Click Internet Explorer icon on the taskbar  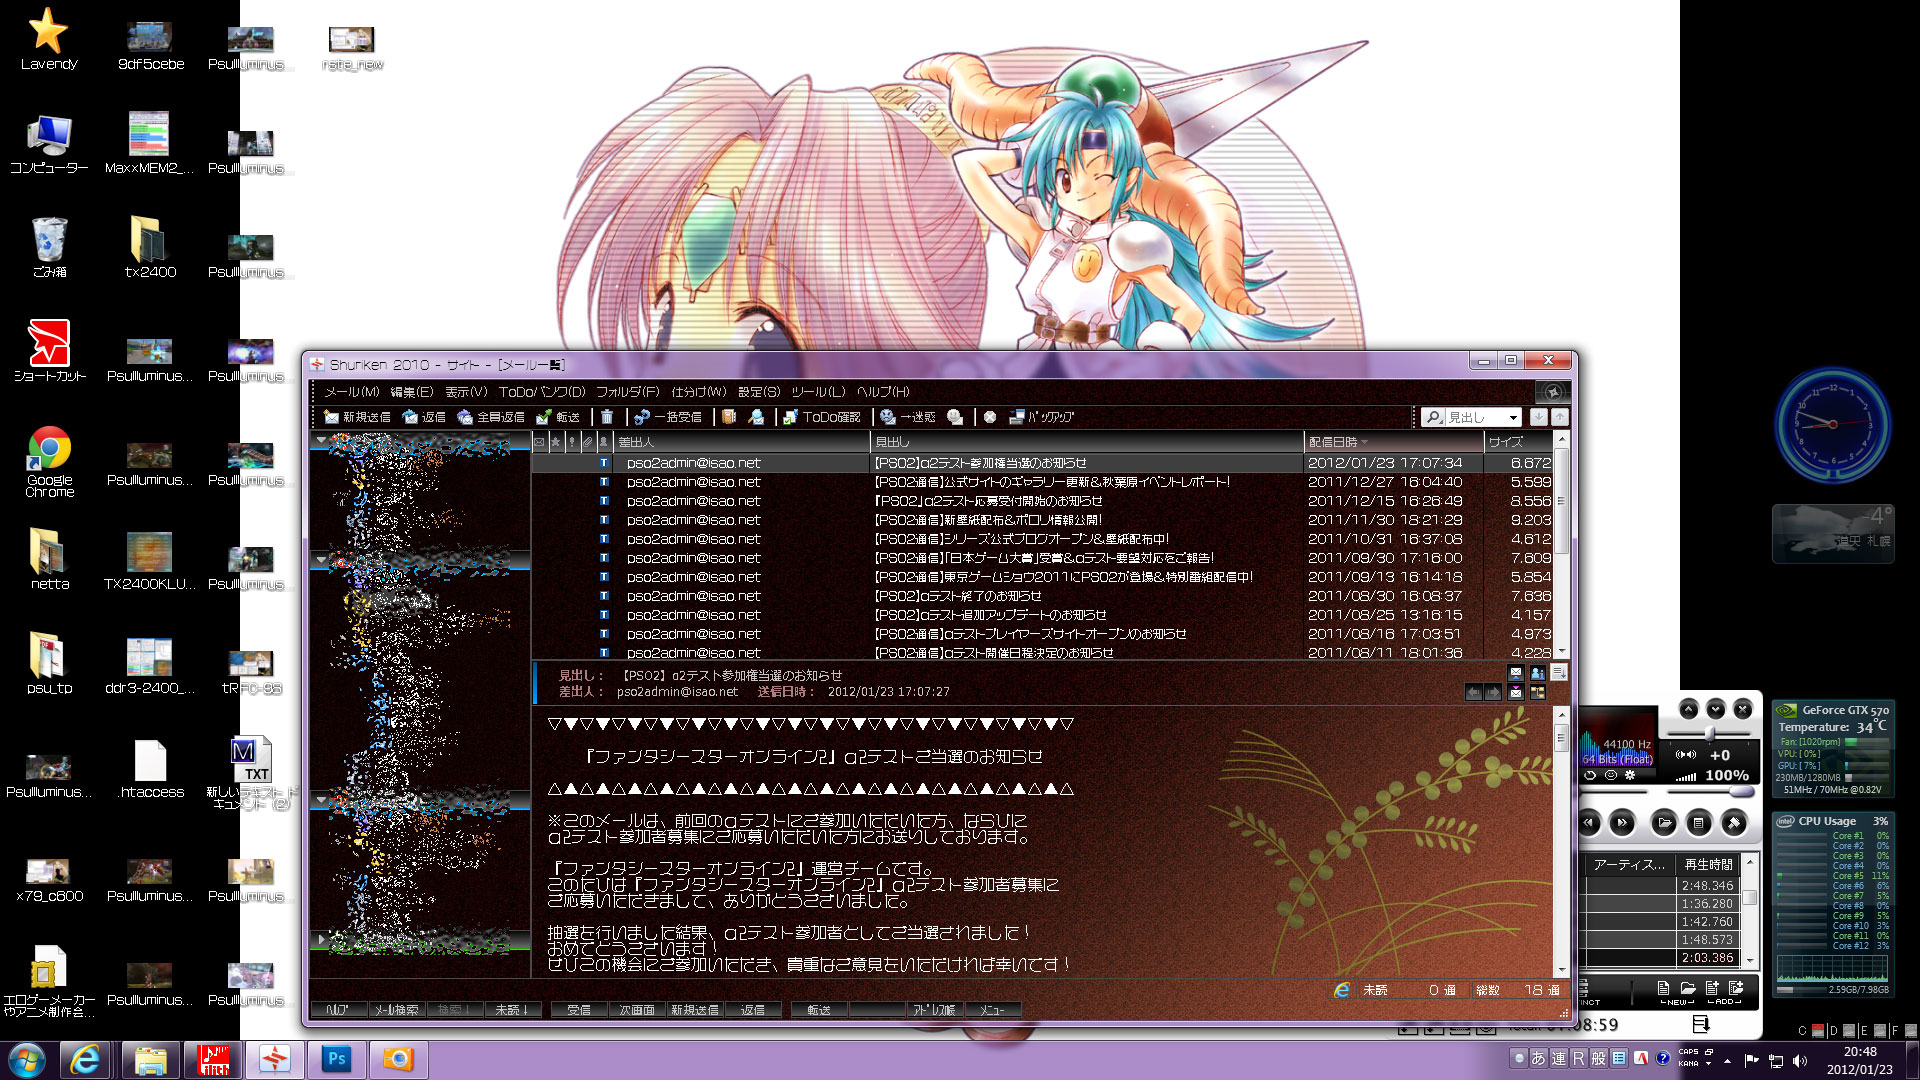tap(85, 1059)
